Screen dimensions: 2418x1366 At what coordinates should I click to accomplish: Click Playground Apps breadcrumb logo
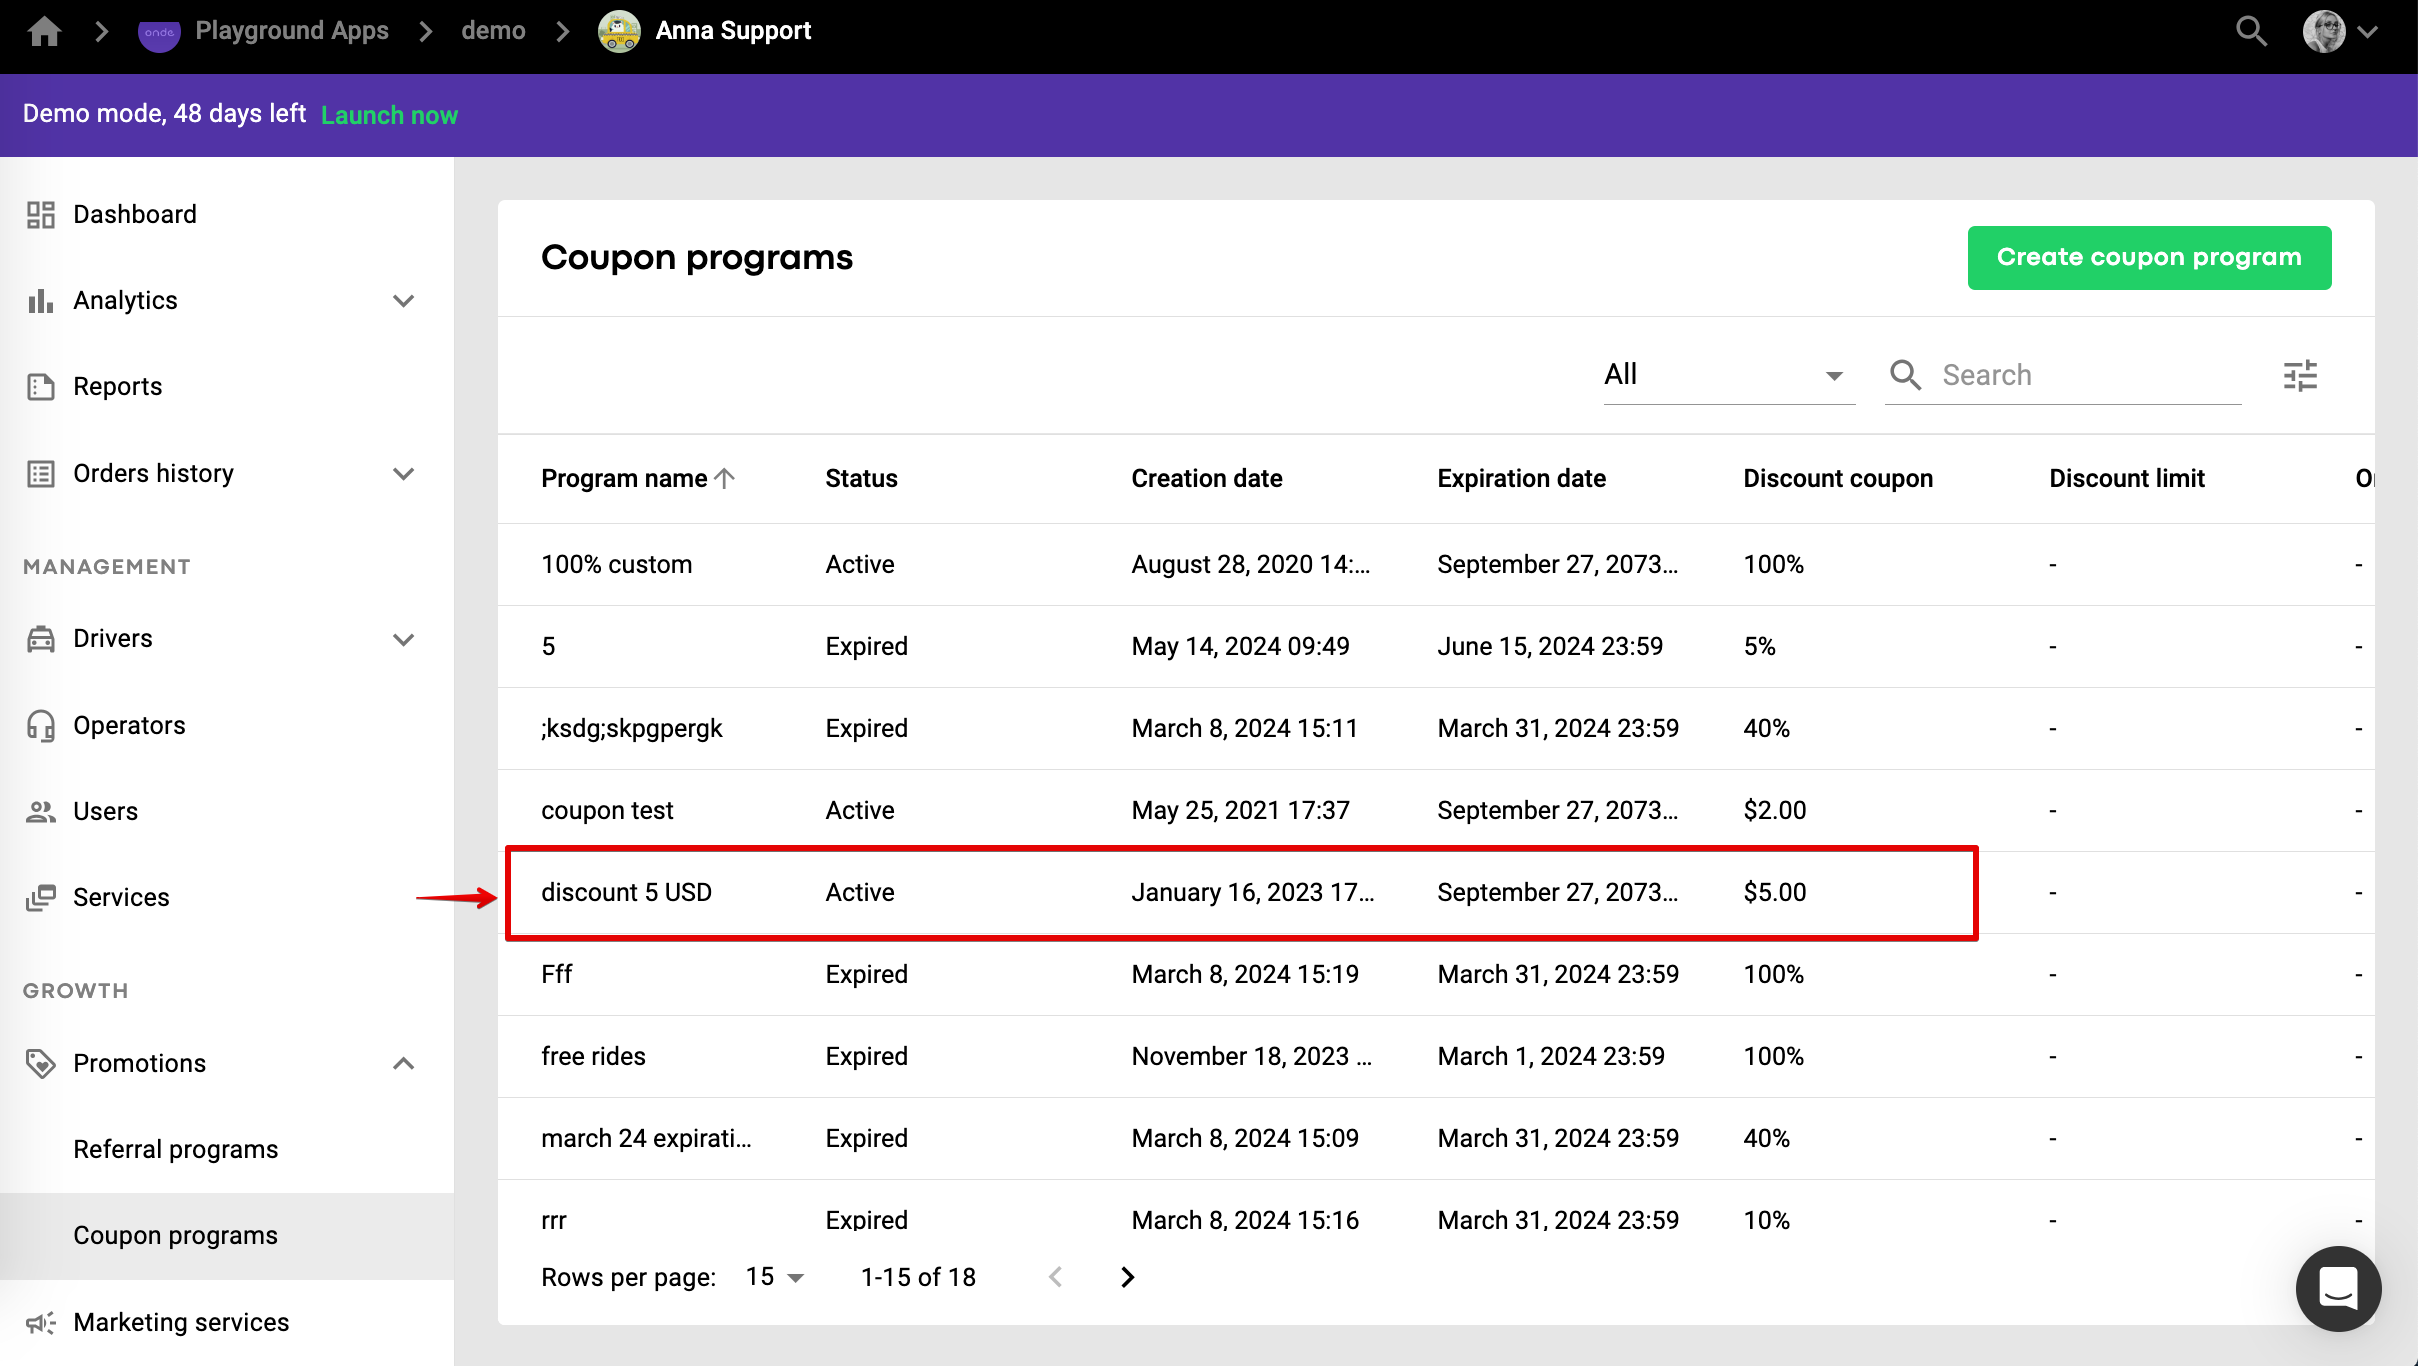click(x=159, y=32)
